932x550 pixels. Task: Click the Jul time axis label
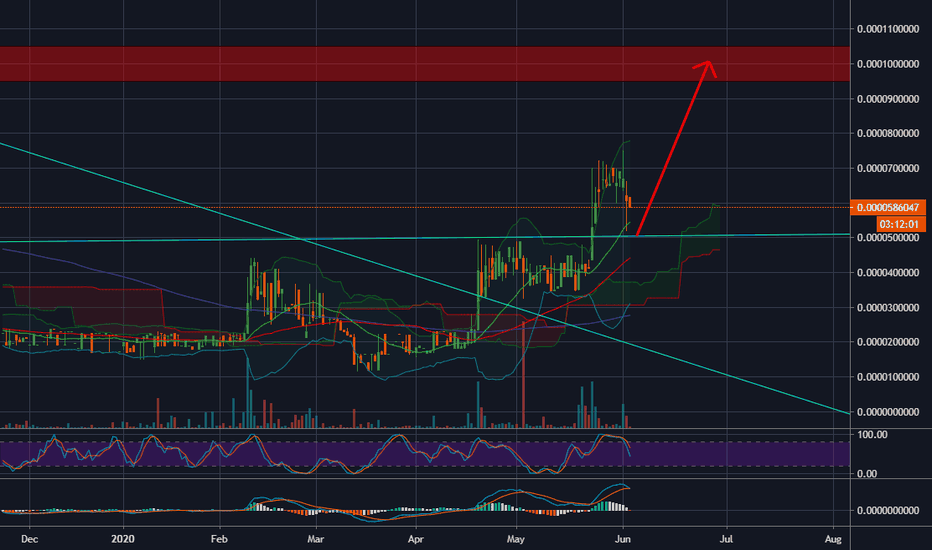[726, 539]
